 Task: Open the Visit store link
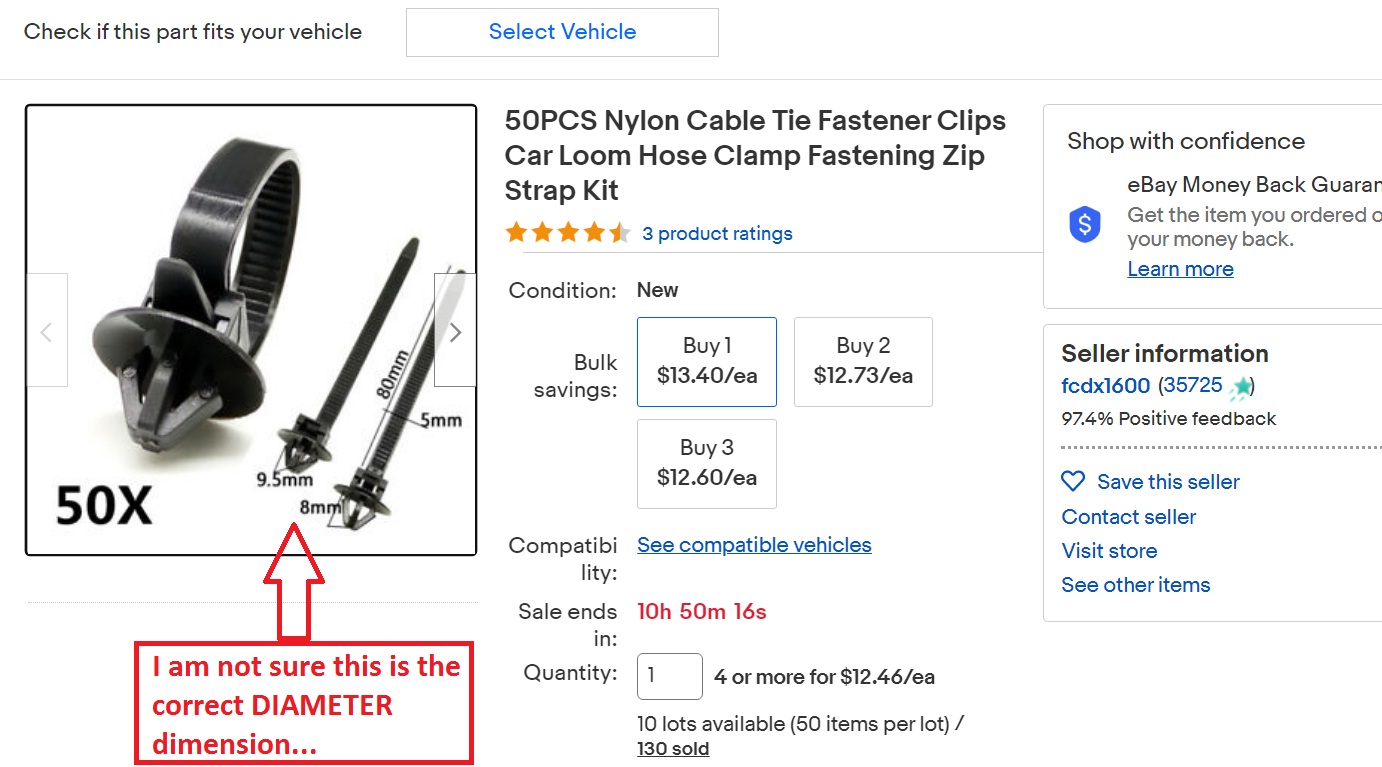[x=1109, y=551]
